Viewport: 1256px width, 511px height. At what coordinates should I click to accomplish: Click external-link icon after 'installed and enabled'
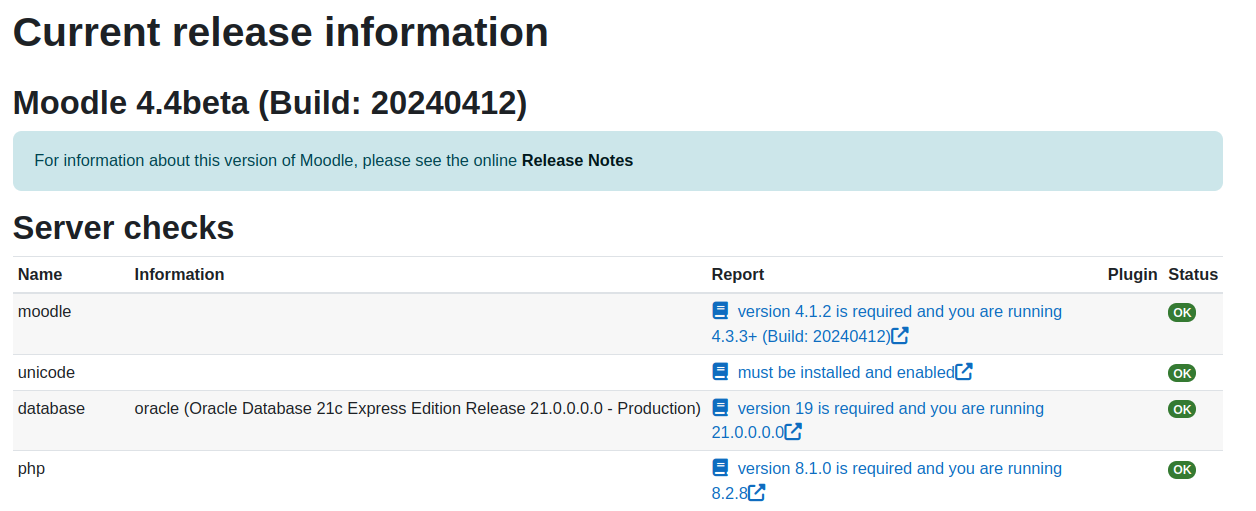(x=964, y=372)
